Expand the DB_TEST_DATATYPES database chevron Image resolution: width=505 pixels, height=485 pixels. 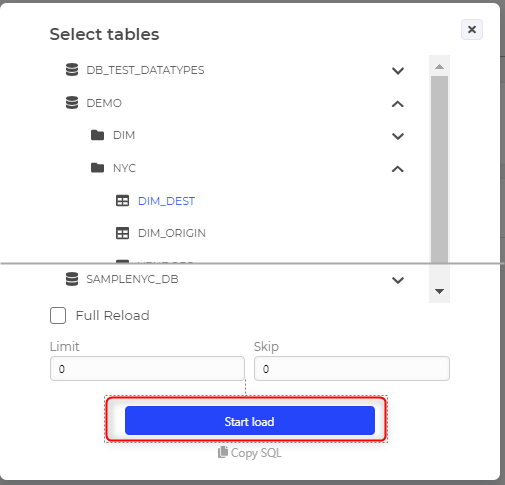(x=398, y=71)
